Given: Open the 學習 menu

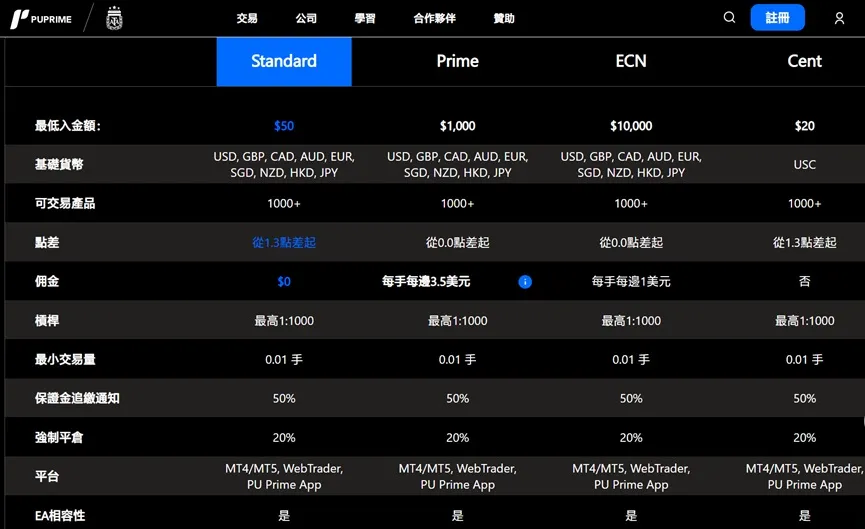Looking at the screenshot, I should [365, 18].
